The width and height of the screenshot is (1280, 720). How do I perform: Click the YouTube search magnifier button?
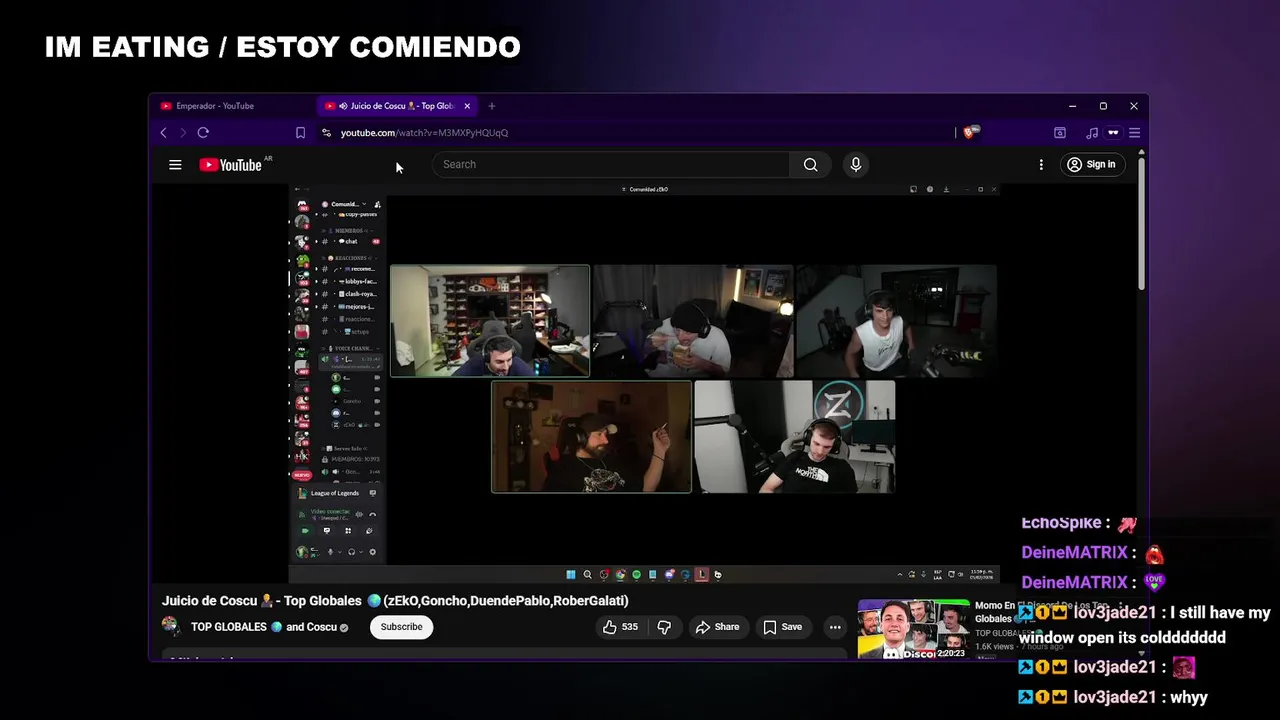click(810, 164)
